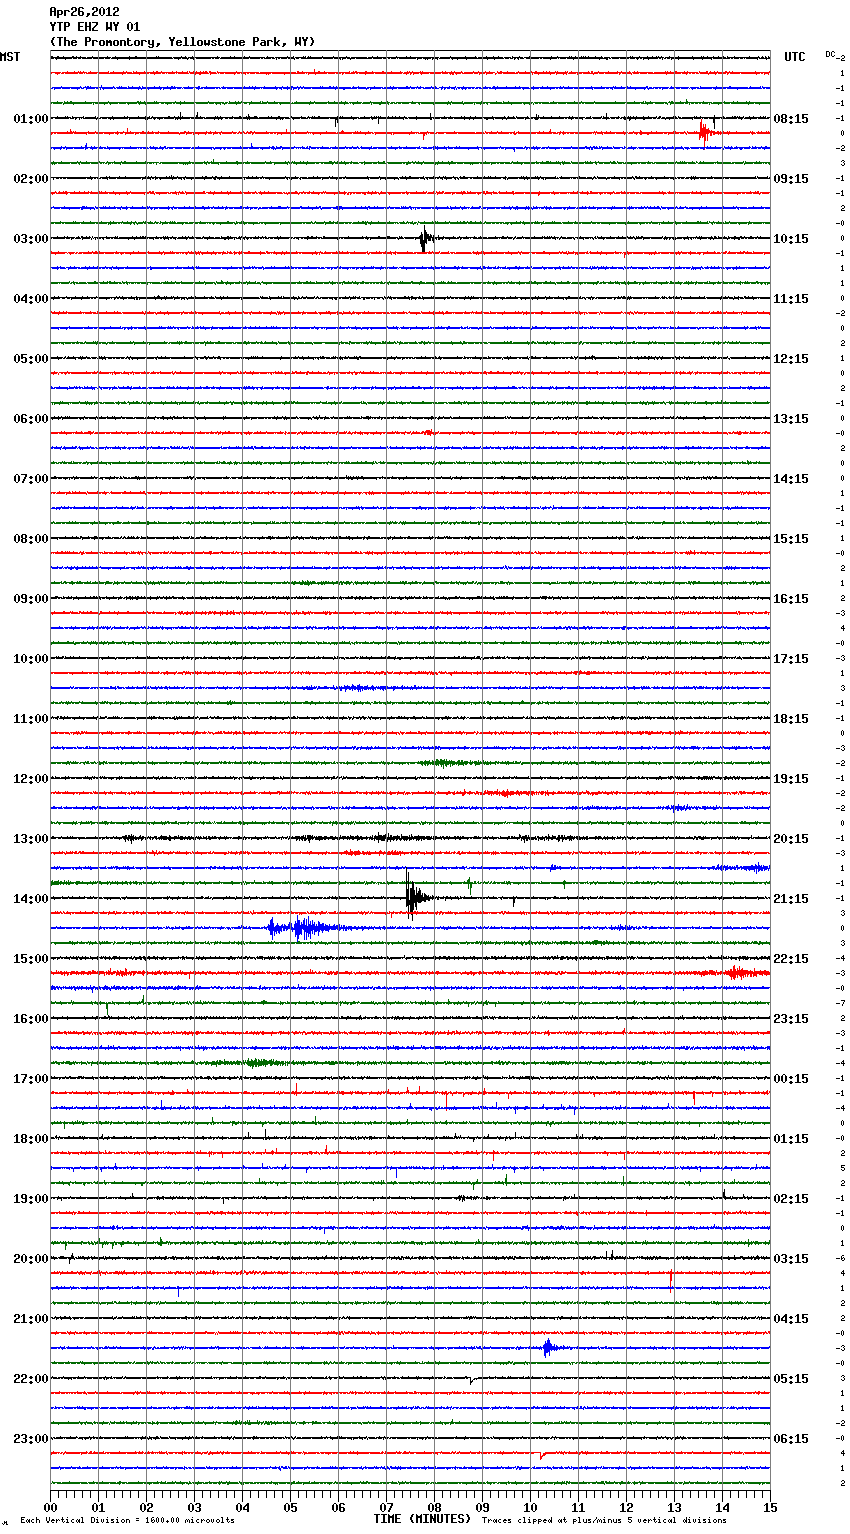The width and height of the screenshot is (850, 1534).
Task: Click the 16:15 UTC time label
Action: pos(791,599)
